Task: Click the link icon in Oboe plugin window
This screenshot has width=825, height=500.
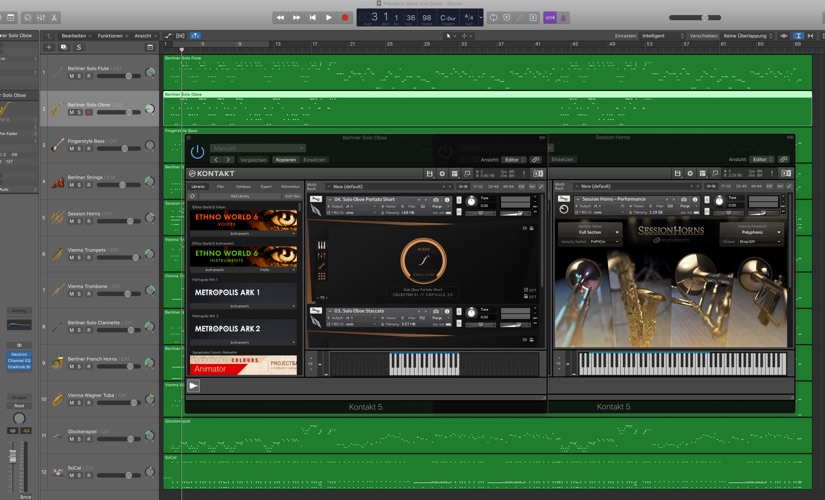Action: coord(536,159)
